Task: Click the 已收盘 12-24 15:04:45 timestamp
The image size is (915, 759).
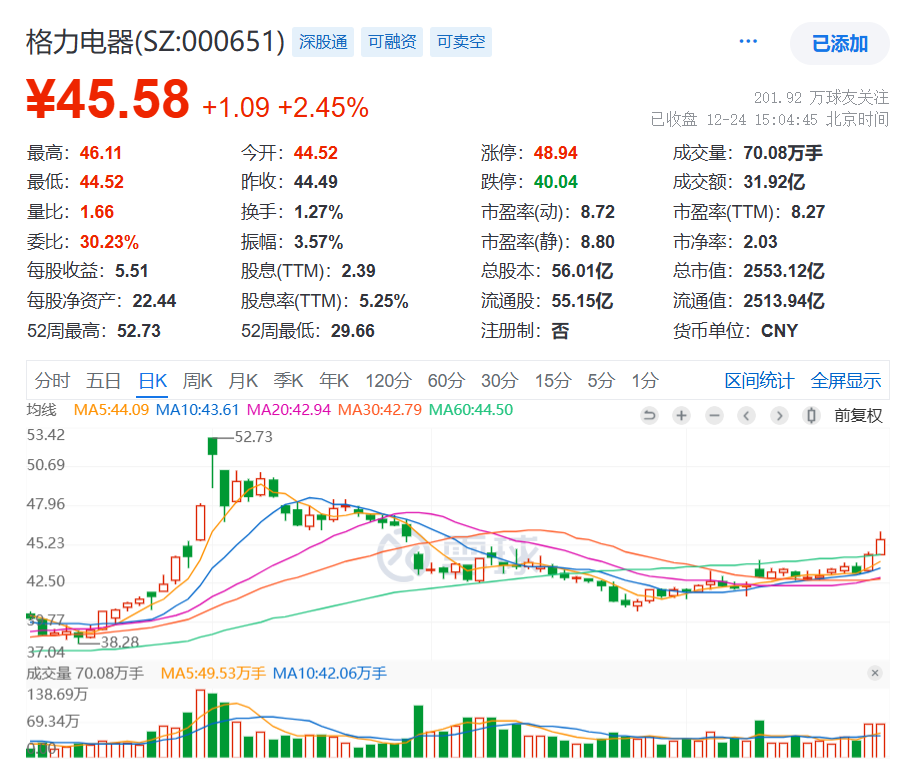Action: pyautogui.click(x=770, y=120)
